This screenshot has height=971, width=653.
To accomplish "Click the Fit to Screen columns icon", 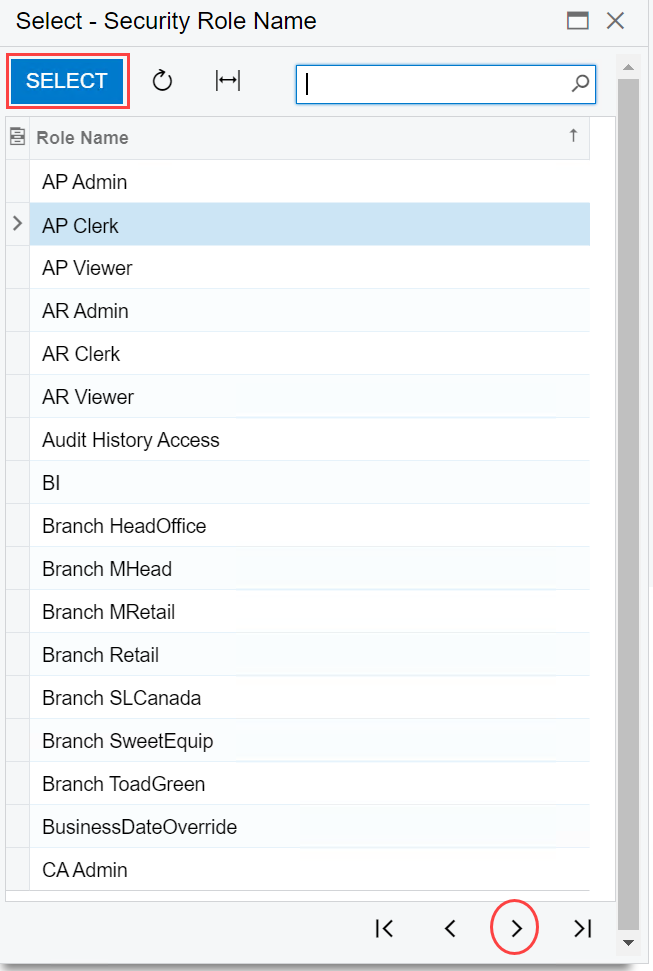I will (228, 82).
